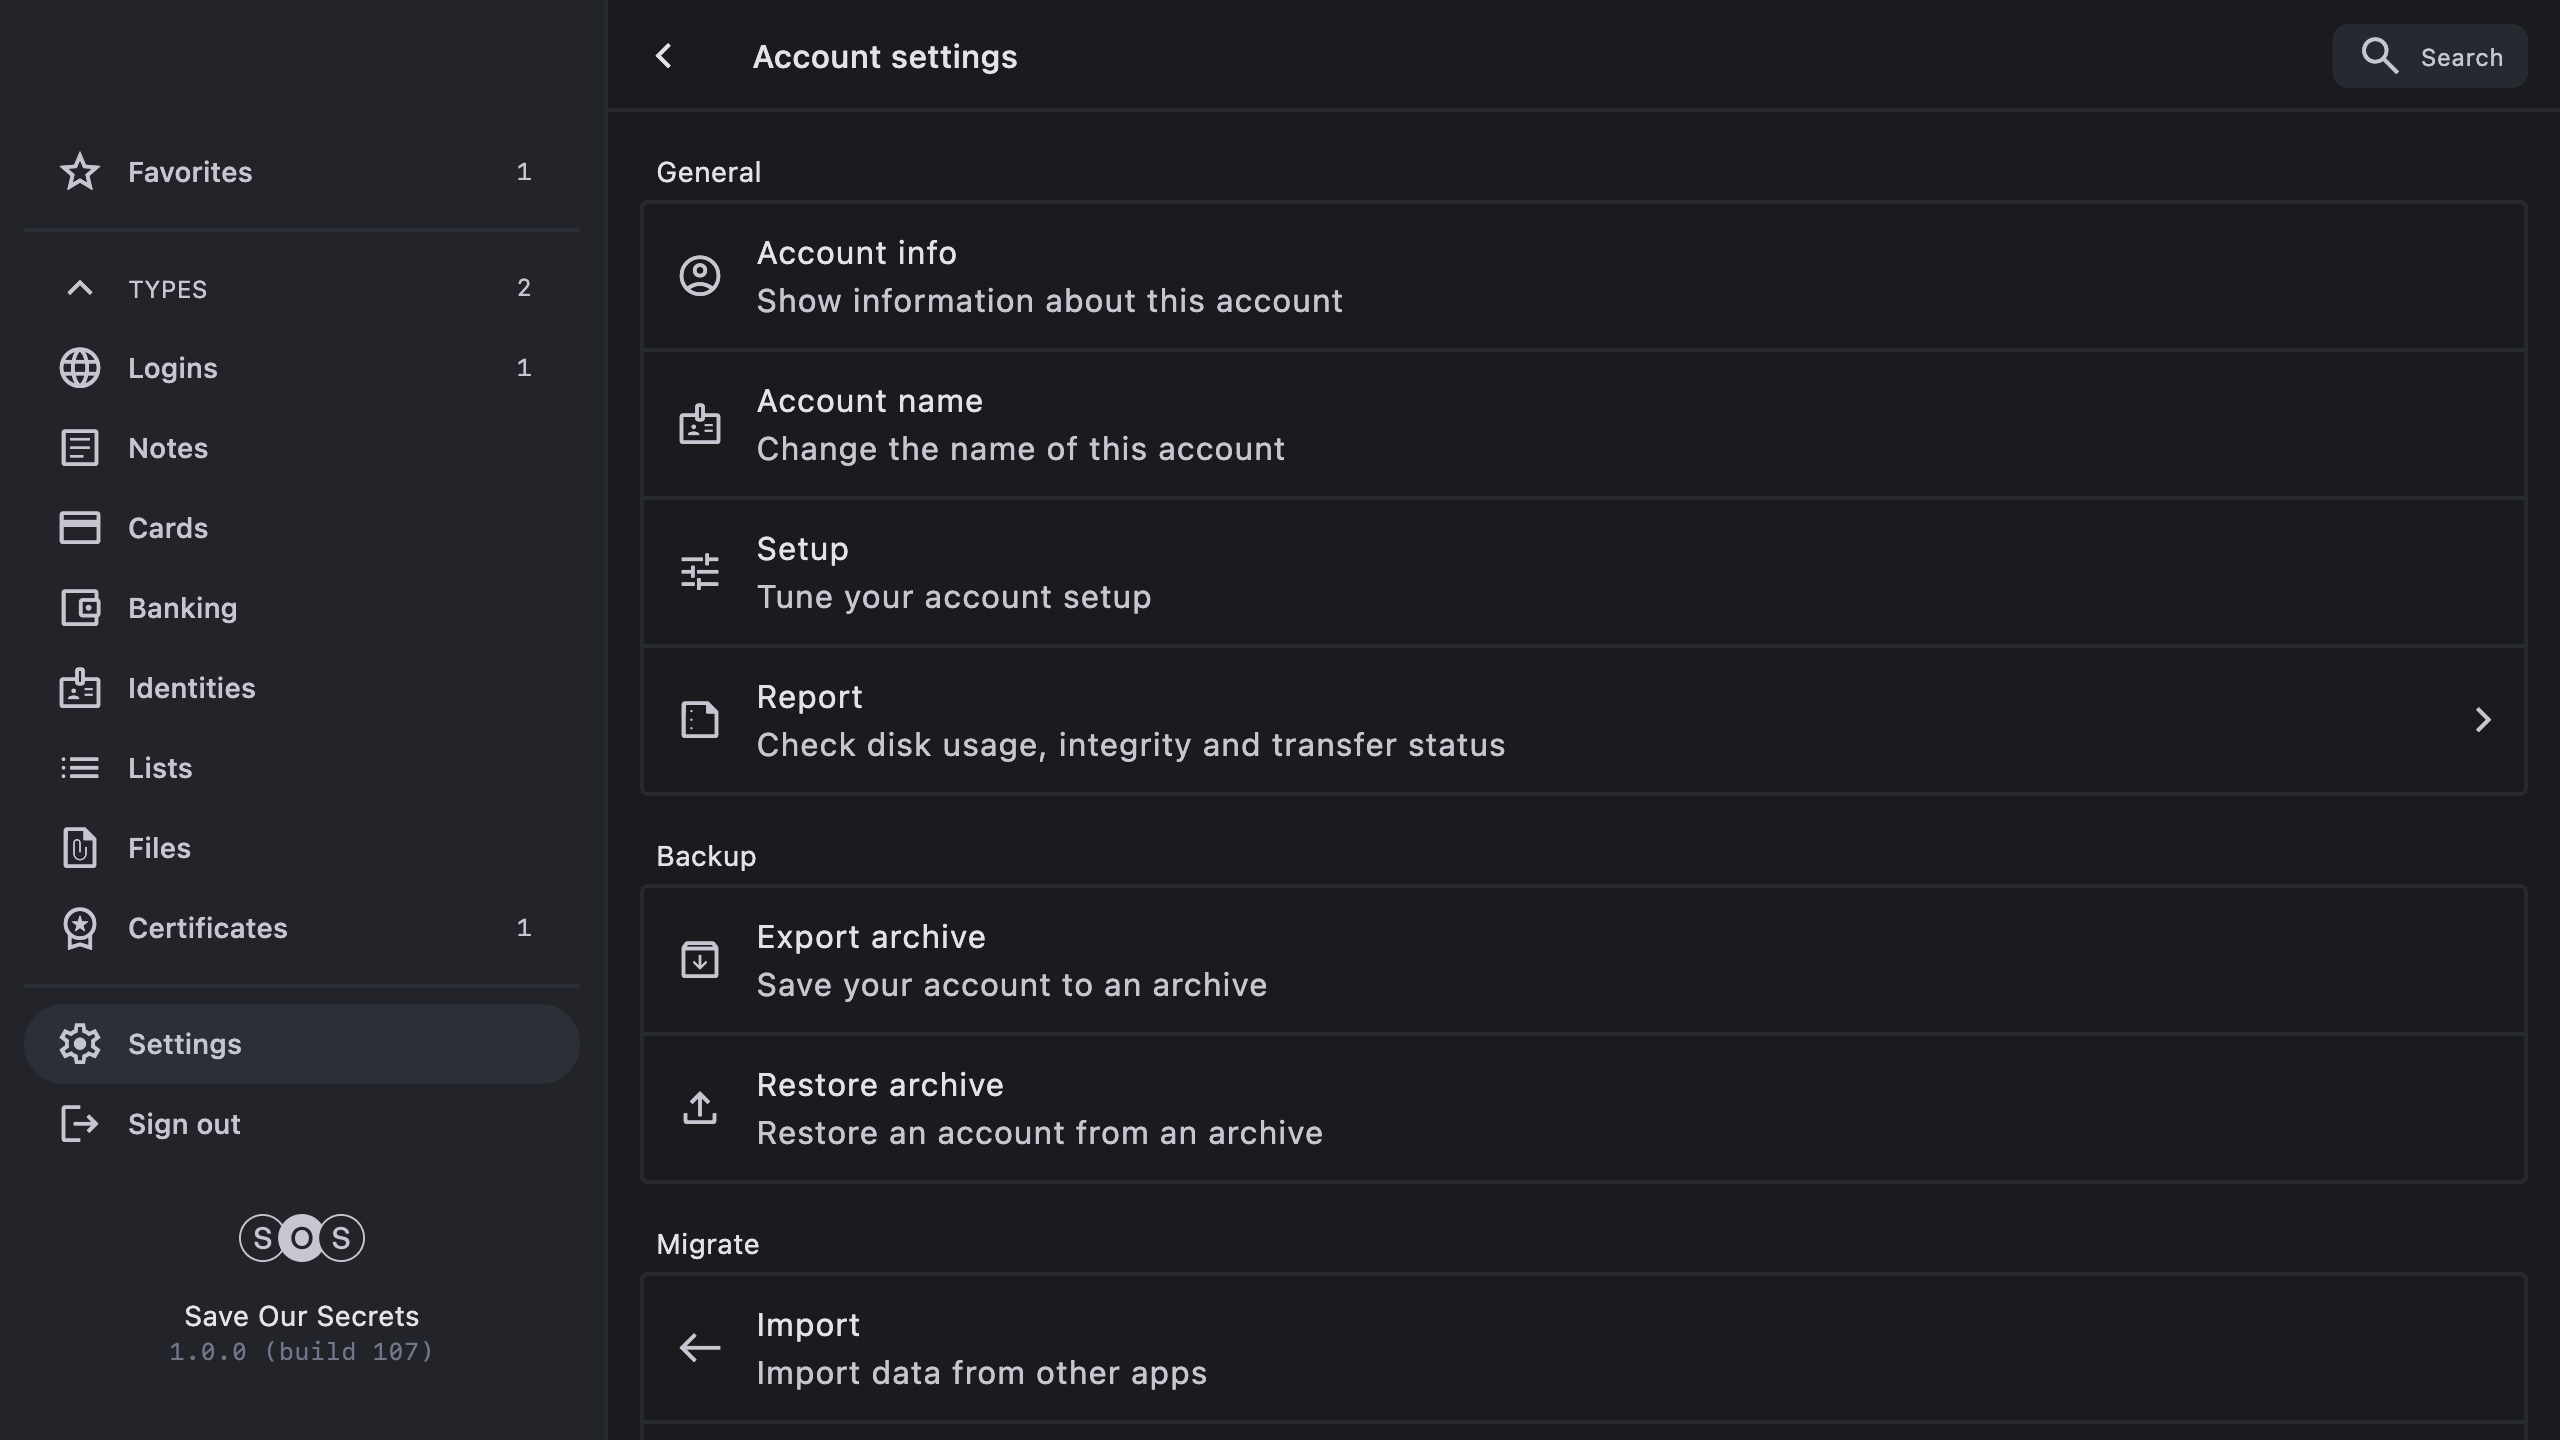The height and width of the screenshot is (1440, 2560).
Task: Click the Setup sliders icon
Action: click(700, 572)
